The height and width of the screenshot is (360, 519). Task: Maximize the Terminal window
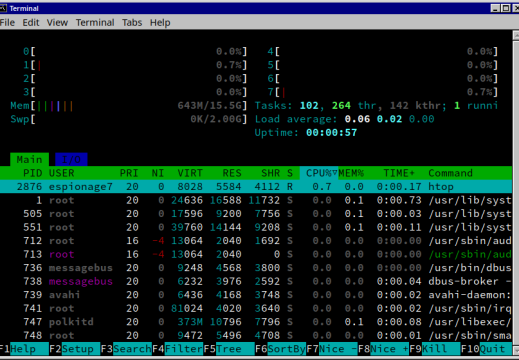click(505, 8)
